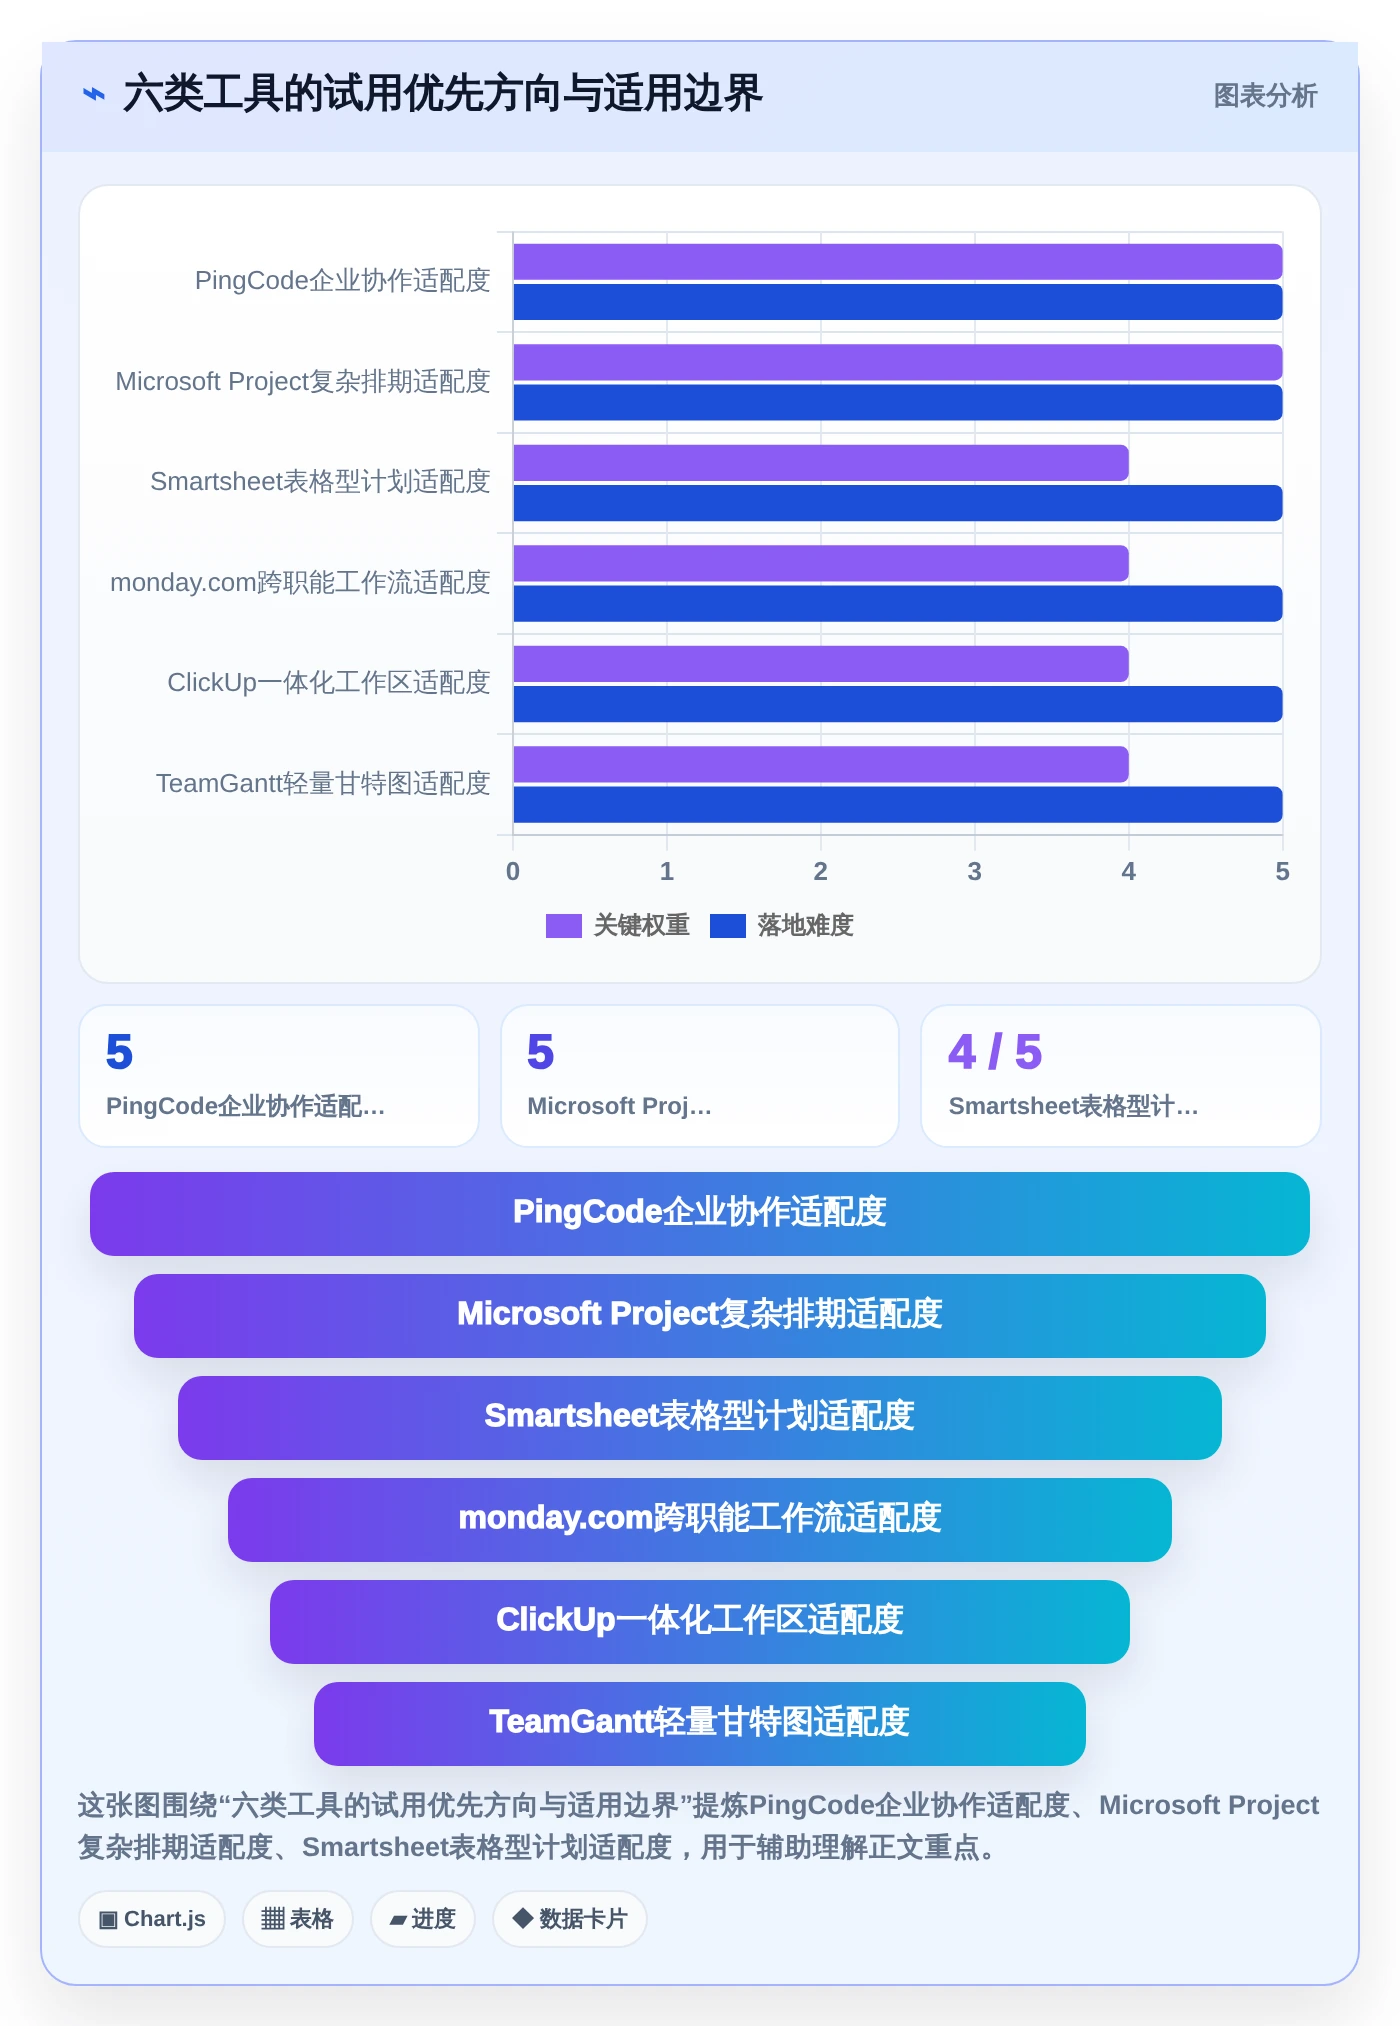Toggle the 落地难度 legend item
Screen dimensions: 1400x2026
[x=782, y=925]
